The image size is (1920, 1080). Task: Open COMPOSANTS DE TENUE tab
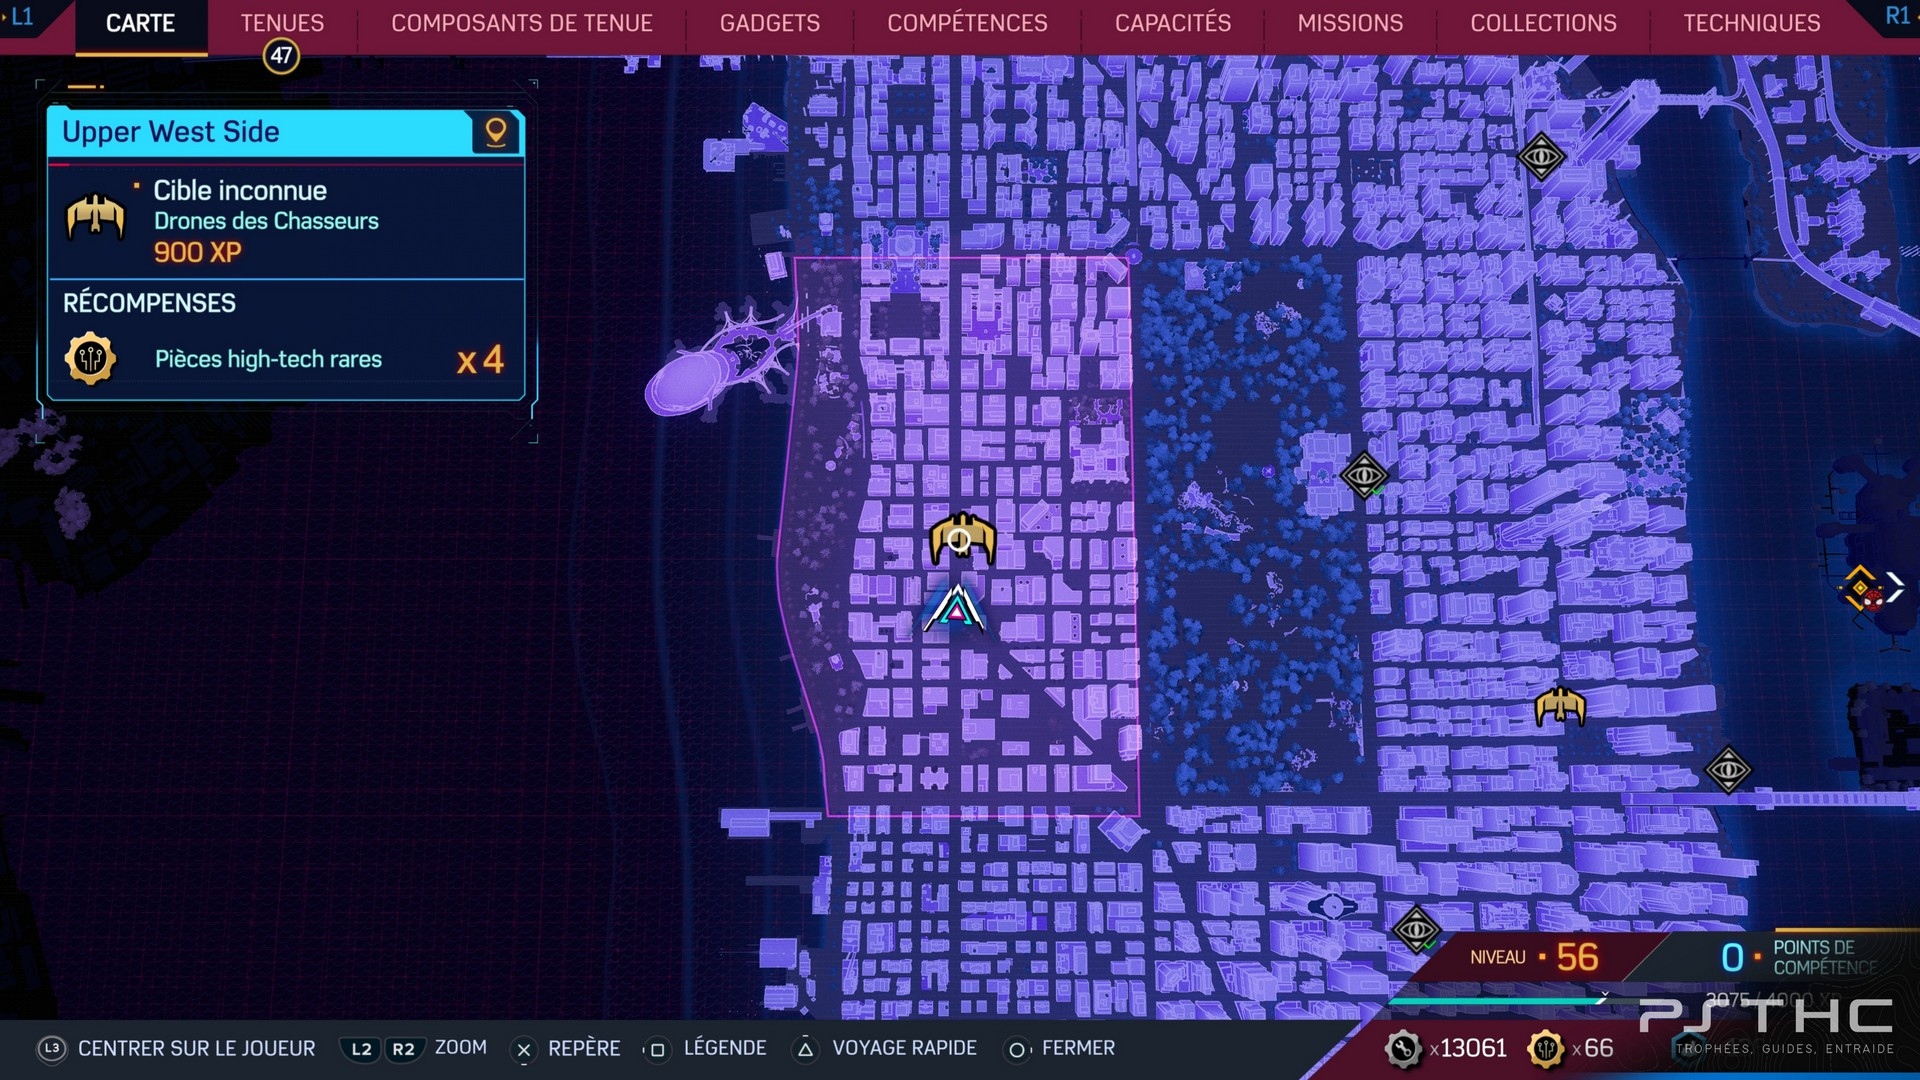pyautogui.click(x=522, y=23)
